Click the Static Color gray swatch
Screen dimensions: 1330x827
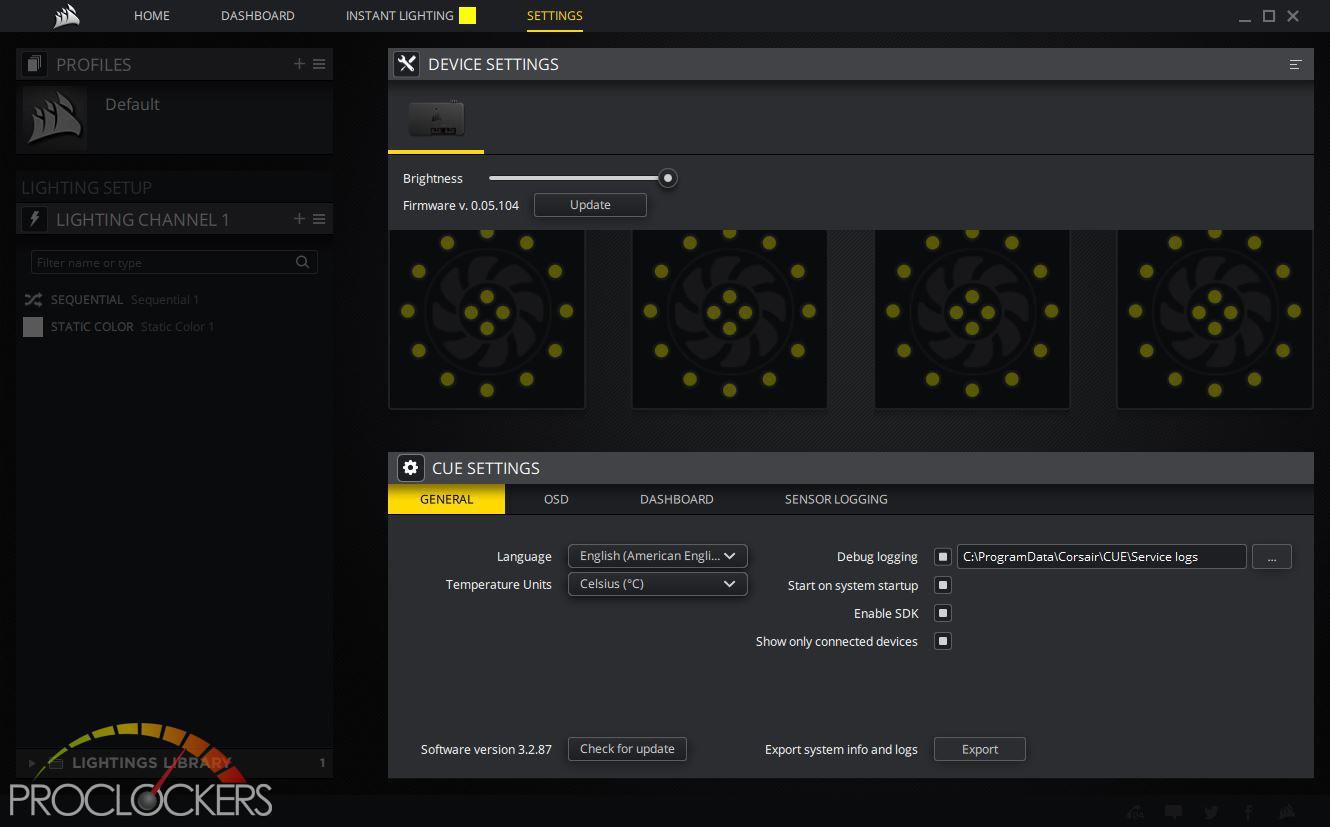coord(33,327)
